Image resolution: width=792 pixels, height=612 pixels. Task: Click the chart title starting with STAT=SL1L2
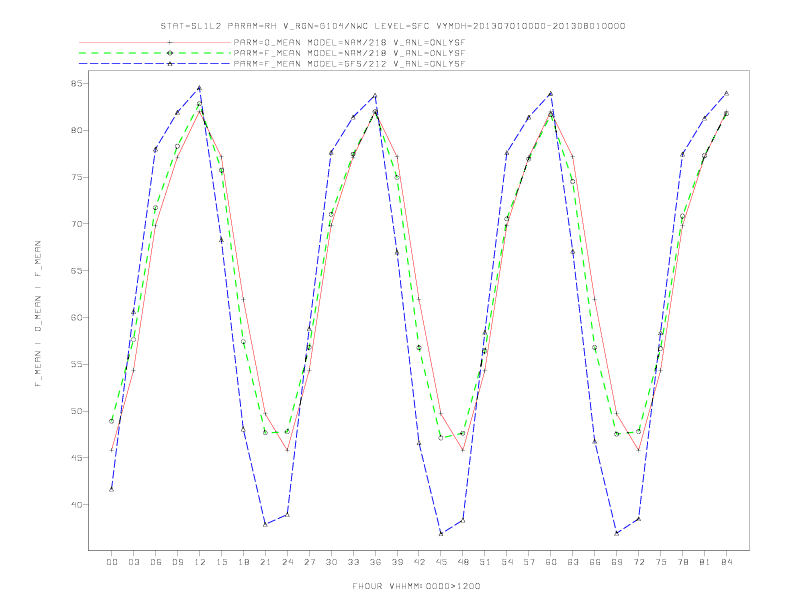393,26
